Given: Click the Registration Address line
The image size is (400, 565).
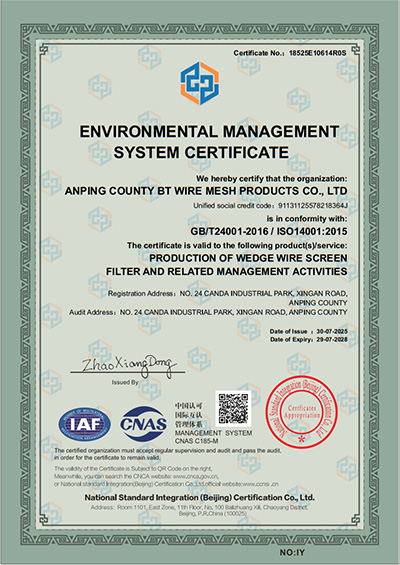Looking at the screenshot, I should (x=227, y=298).
